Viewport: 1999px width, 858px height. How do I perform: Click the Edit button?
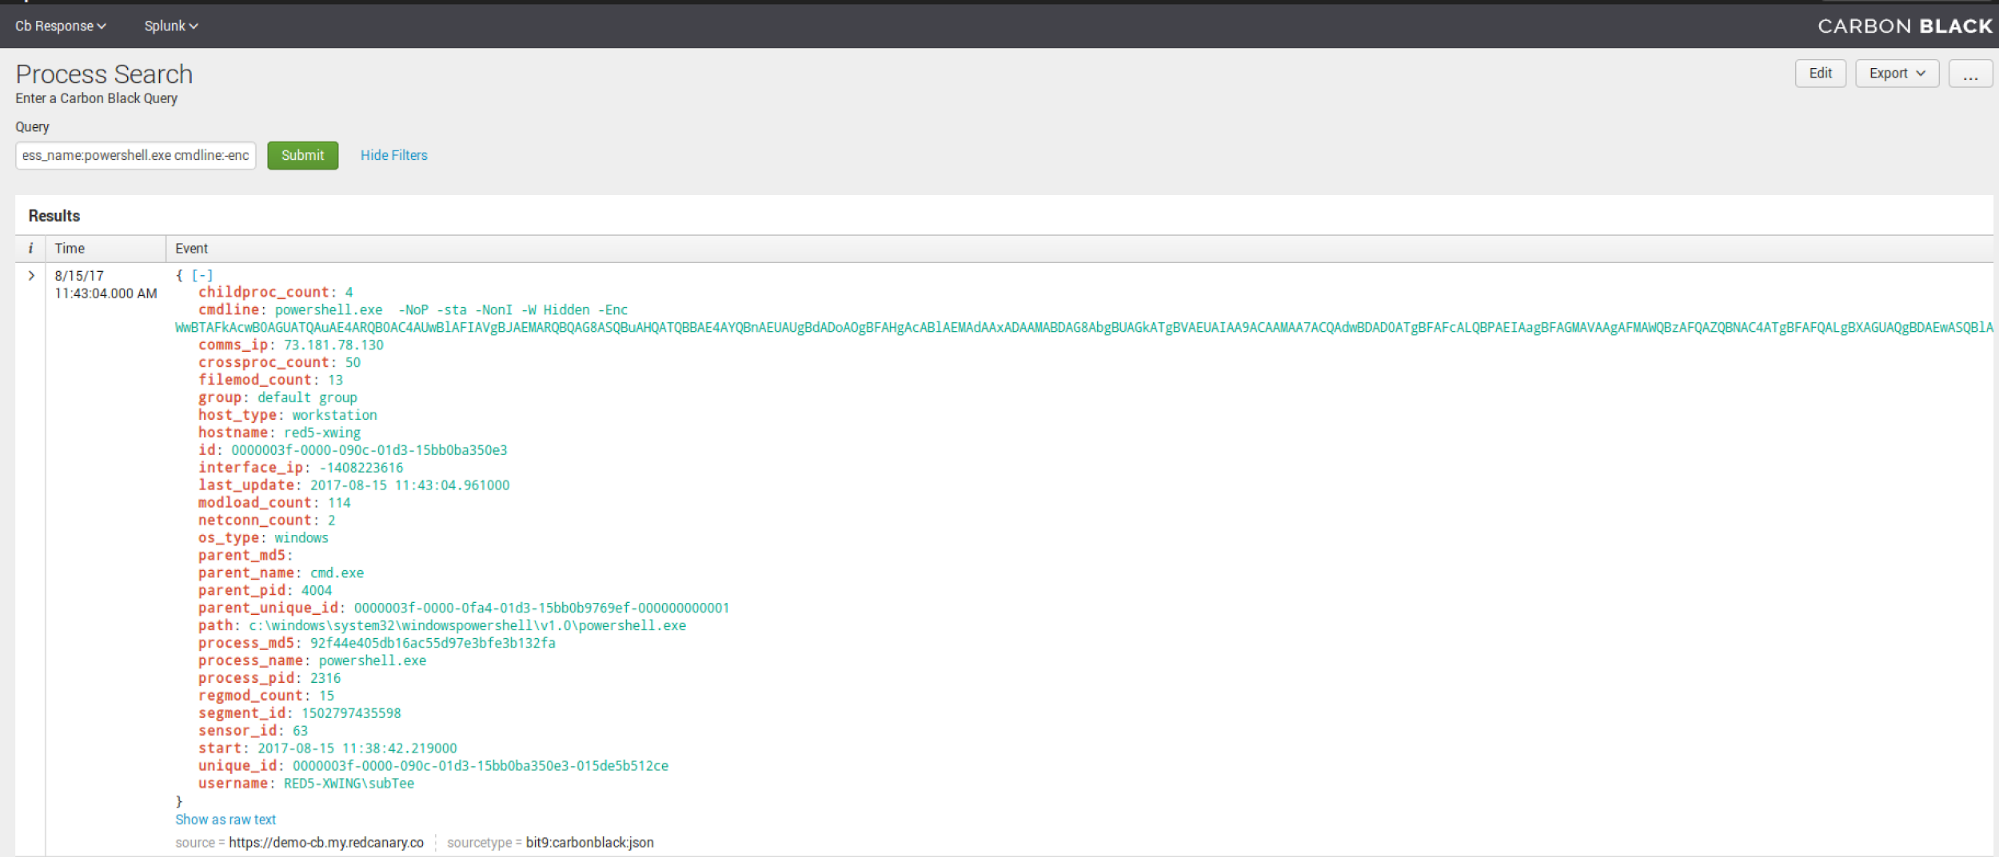pyautogui.click(x=1820, y=73)
